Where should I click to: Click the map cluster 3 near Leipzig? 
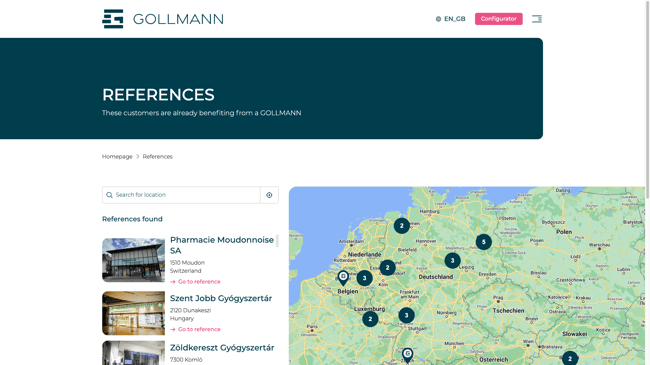pyautogui.click(x=453, y=260)
